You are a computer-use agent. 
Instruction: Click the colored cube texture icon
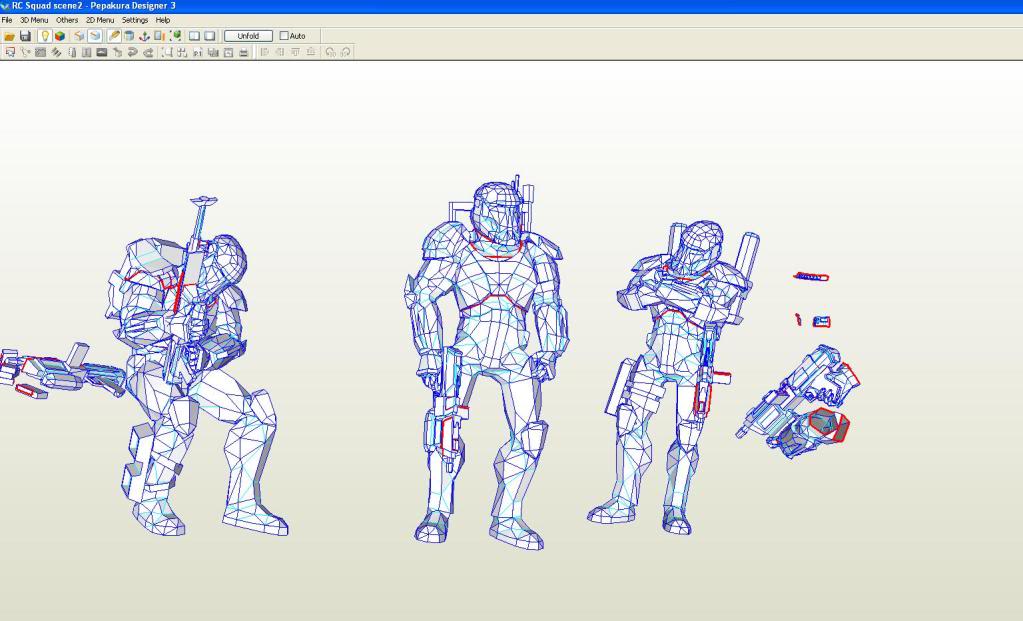click(59, 36)
